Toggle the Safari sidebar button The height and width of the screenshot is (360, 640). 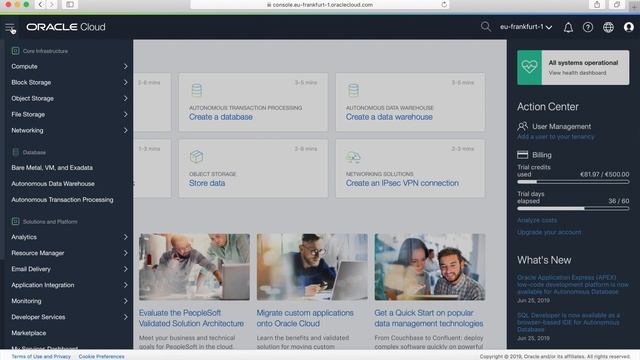(x=70, y=4)
